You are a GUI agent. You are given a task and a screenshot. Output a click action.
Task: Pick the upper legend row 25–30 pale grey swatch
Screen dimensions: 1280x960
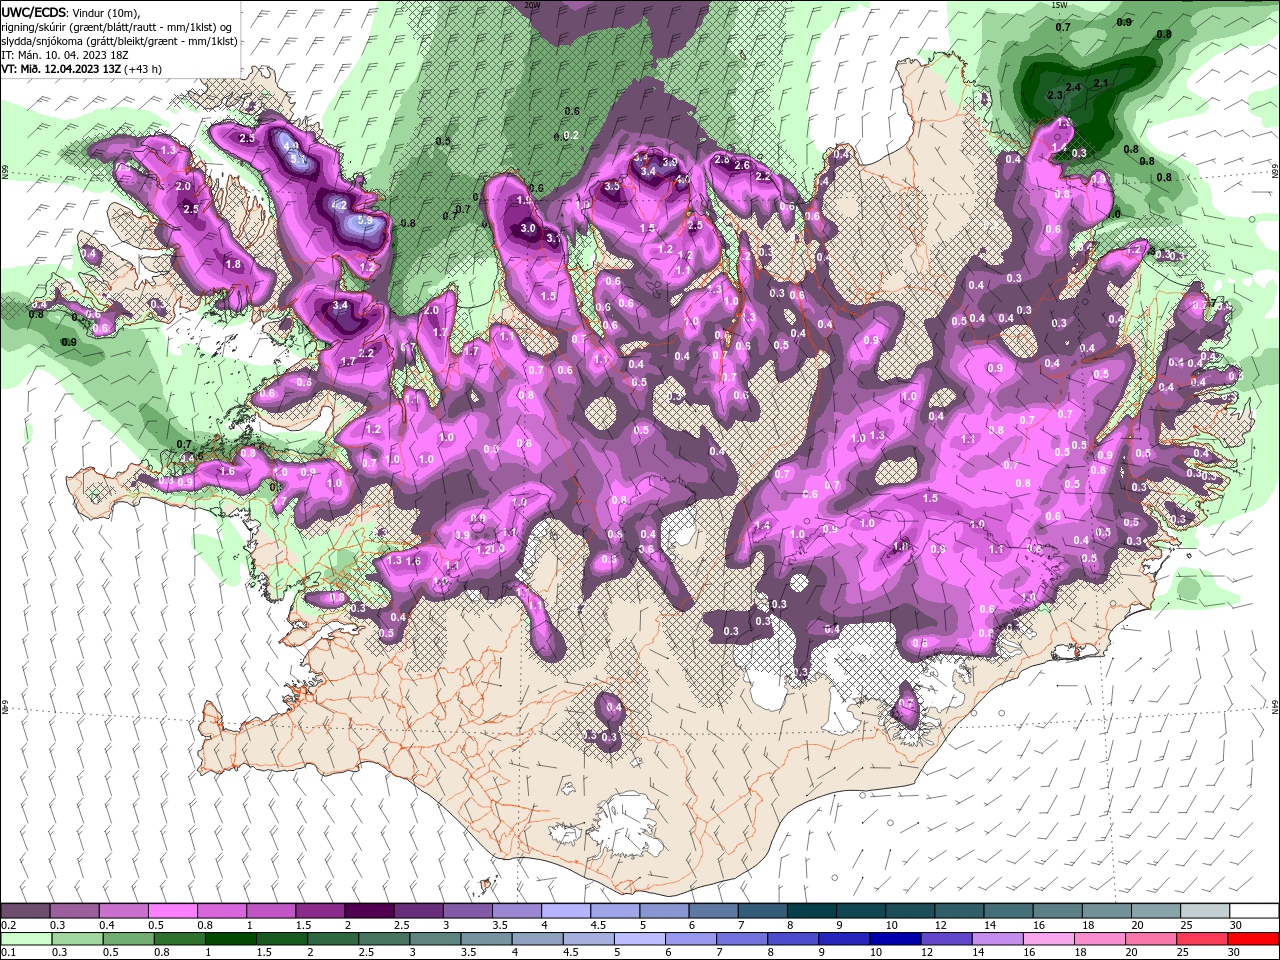[1203, 911]
